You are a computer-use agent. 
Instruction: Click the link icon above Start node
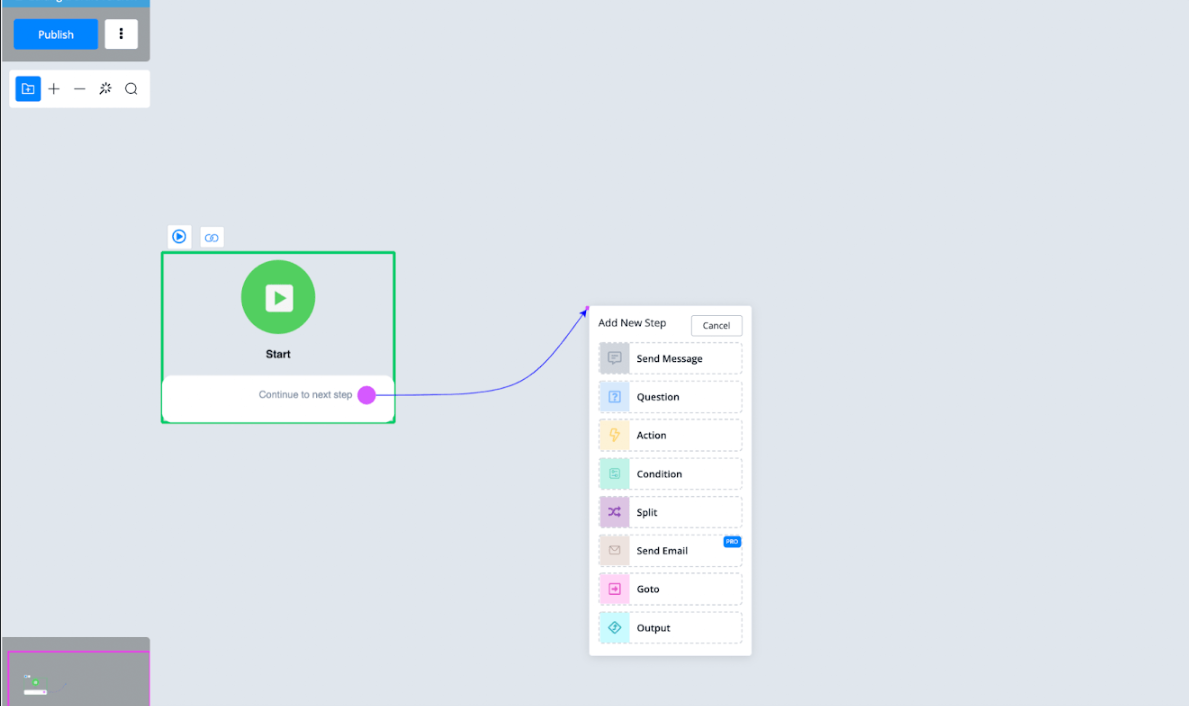click(x=211, y=237)
